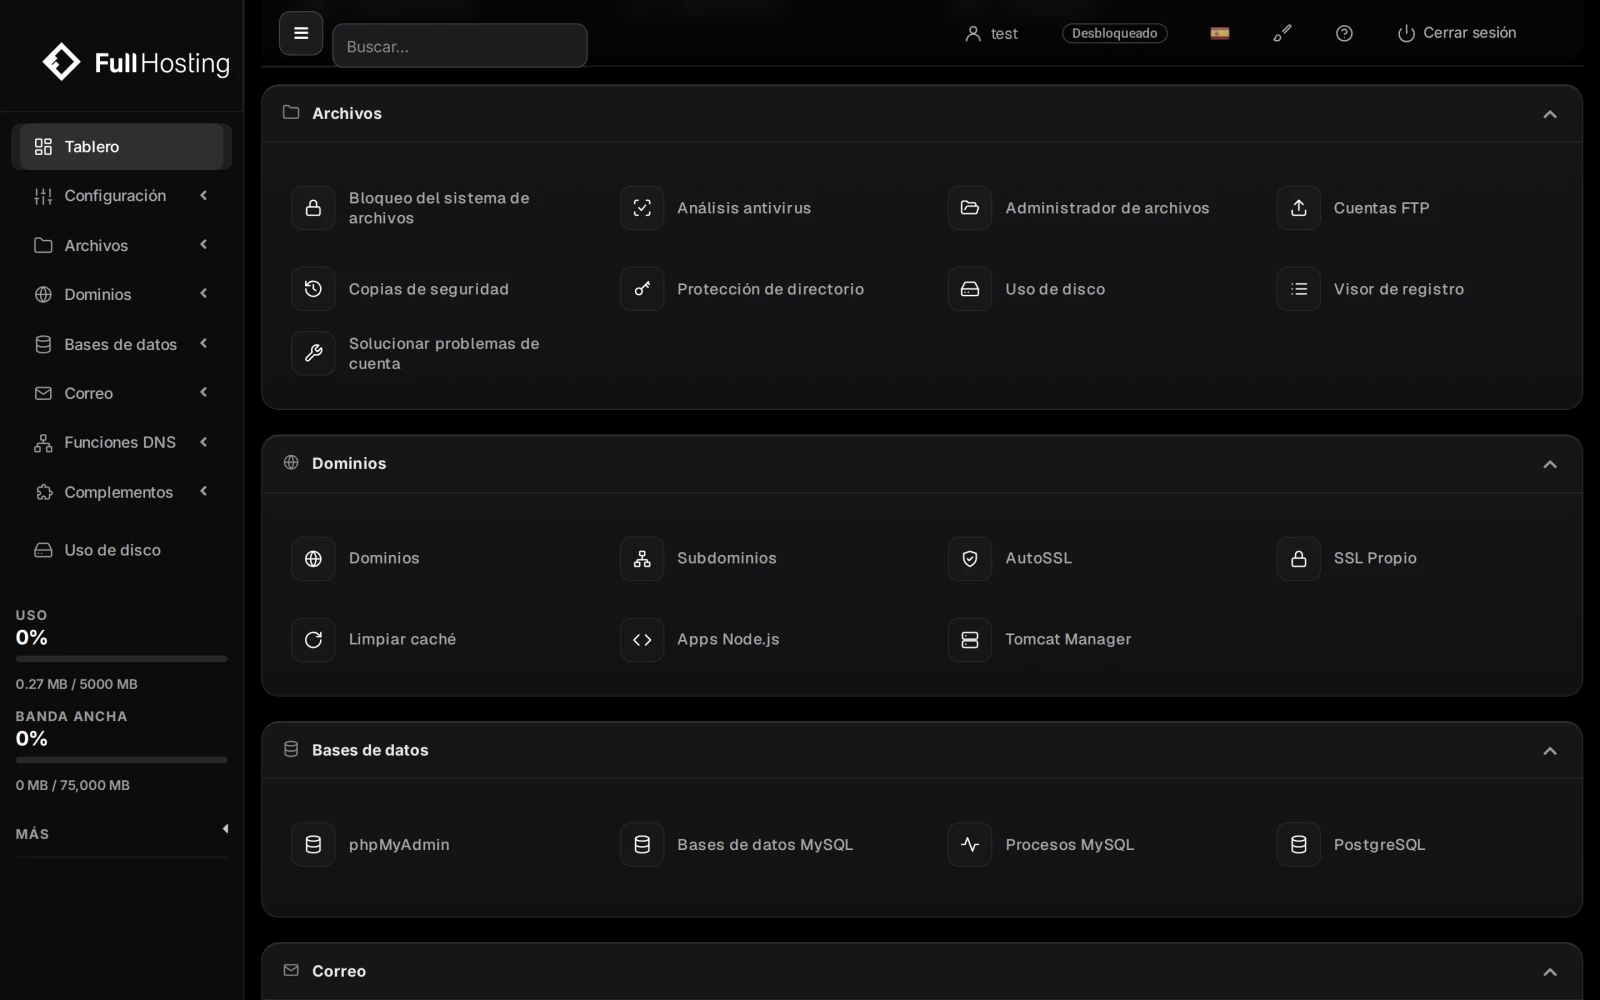
Task: Click the Buscar search field
Action: 460,46
